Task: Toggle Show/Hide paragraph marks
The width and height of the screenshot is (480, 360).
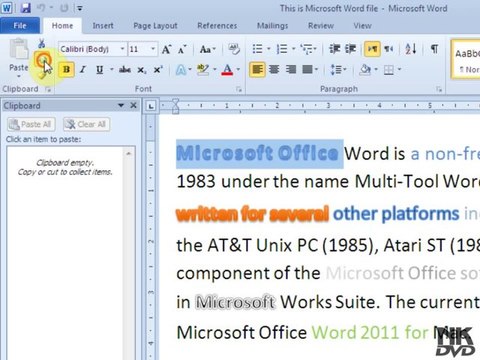Action: 434,49
